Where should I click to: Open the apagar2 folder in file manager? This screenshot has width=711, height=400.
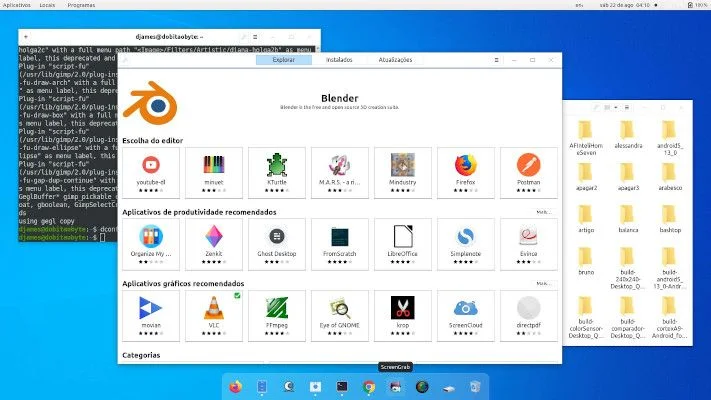pos(586,176)
